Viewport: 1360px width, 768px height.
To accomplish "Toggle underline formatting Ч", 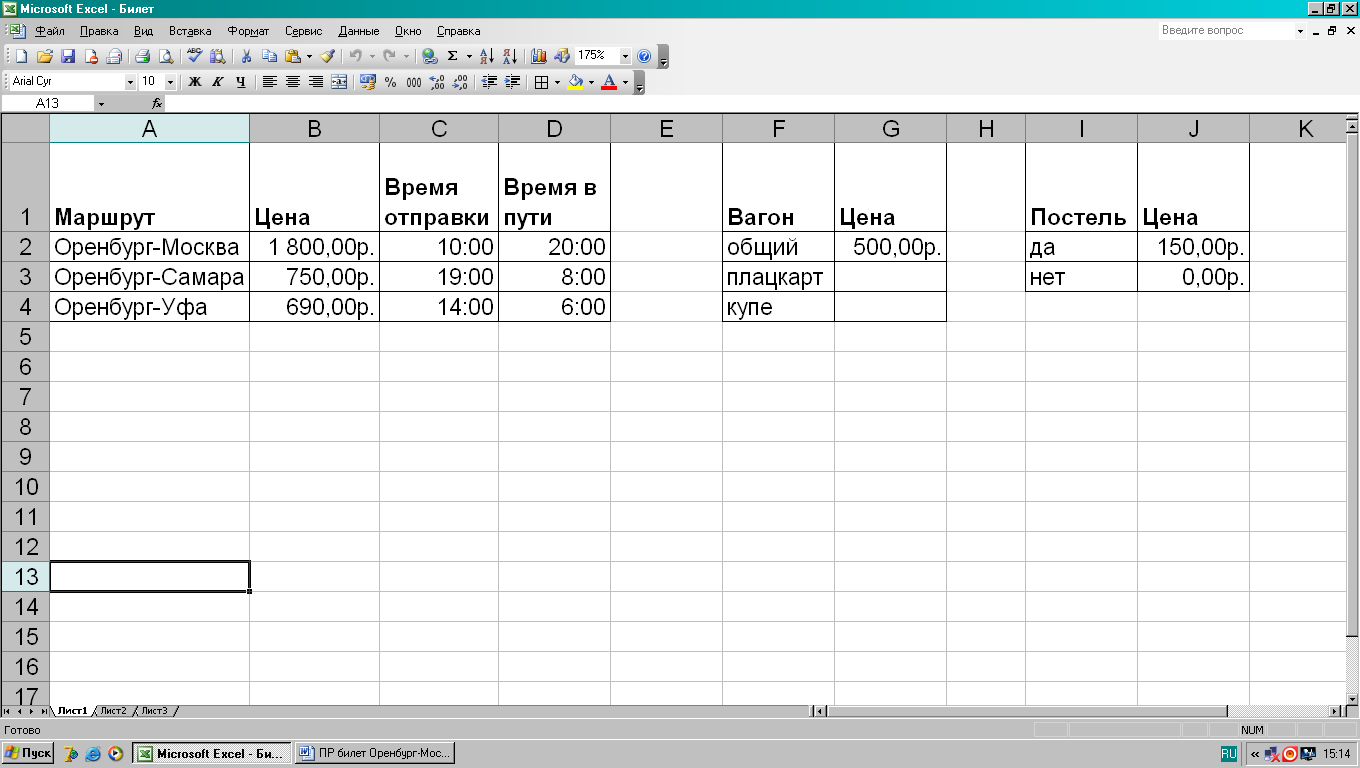I will [x=241, y=82].
